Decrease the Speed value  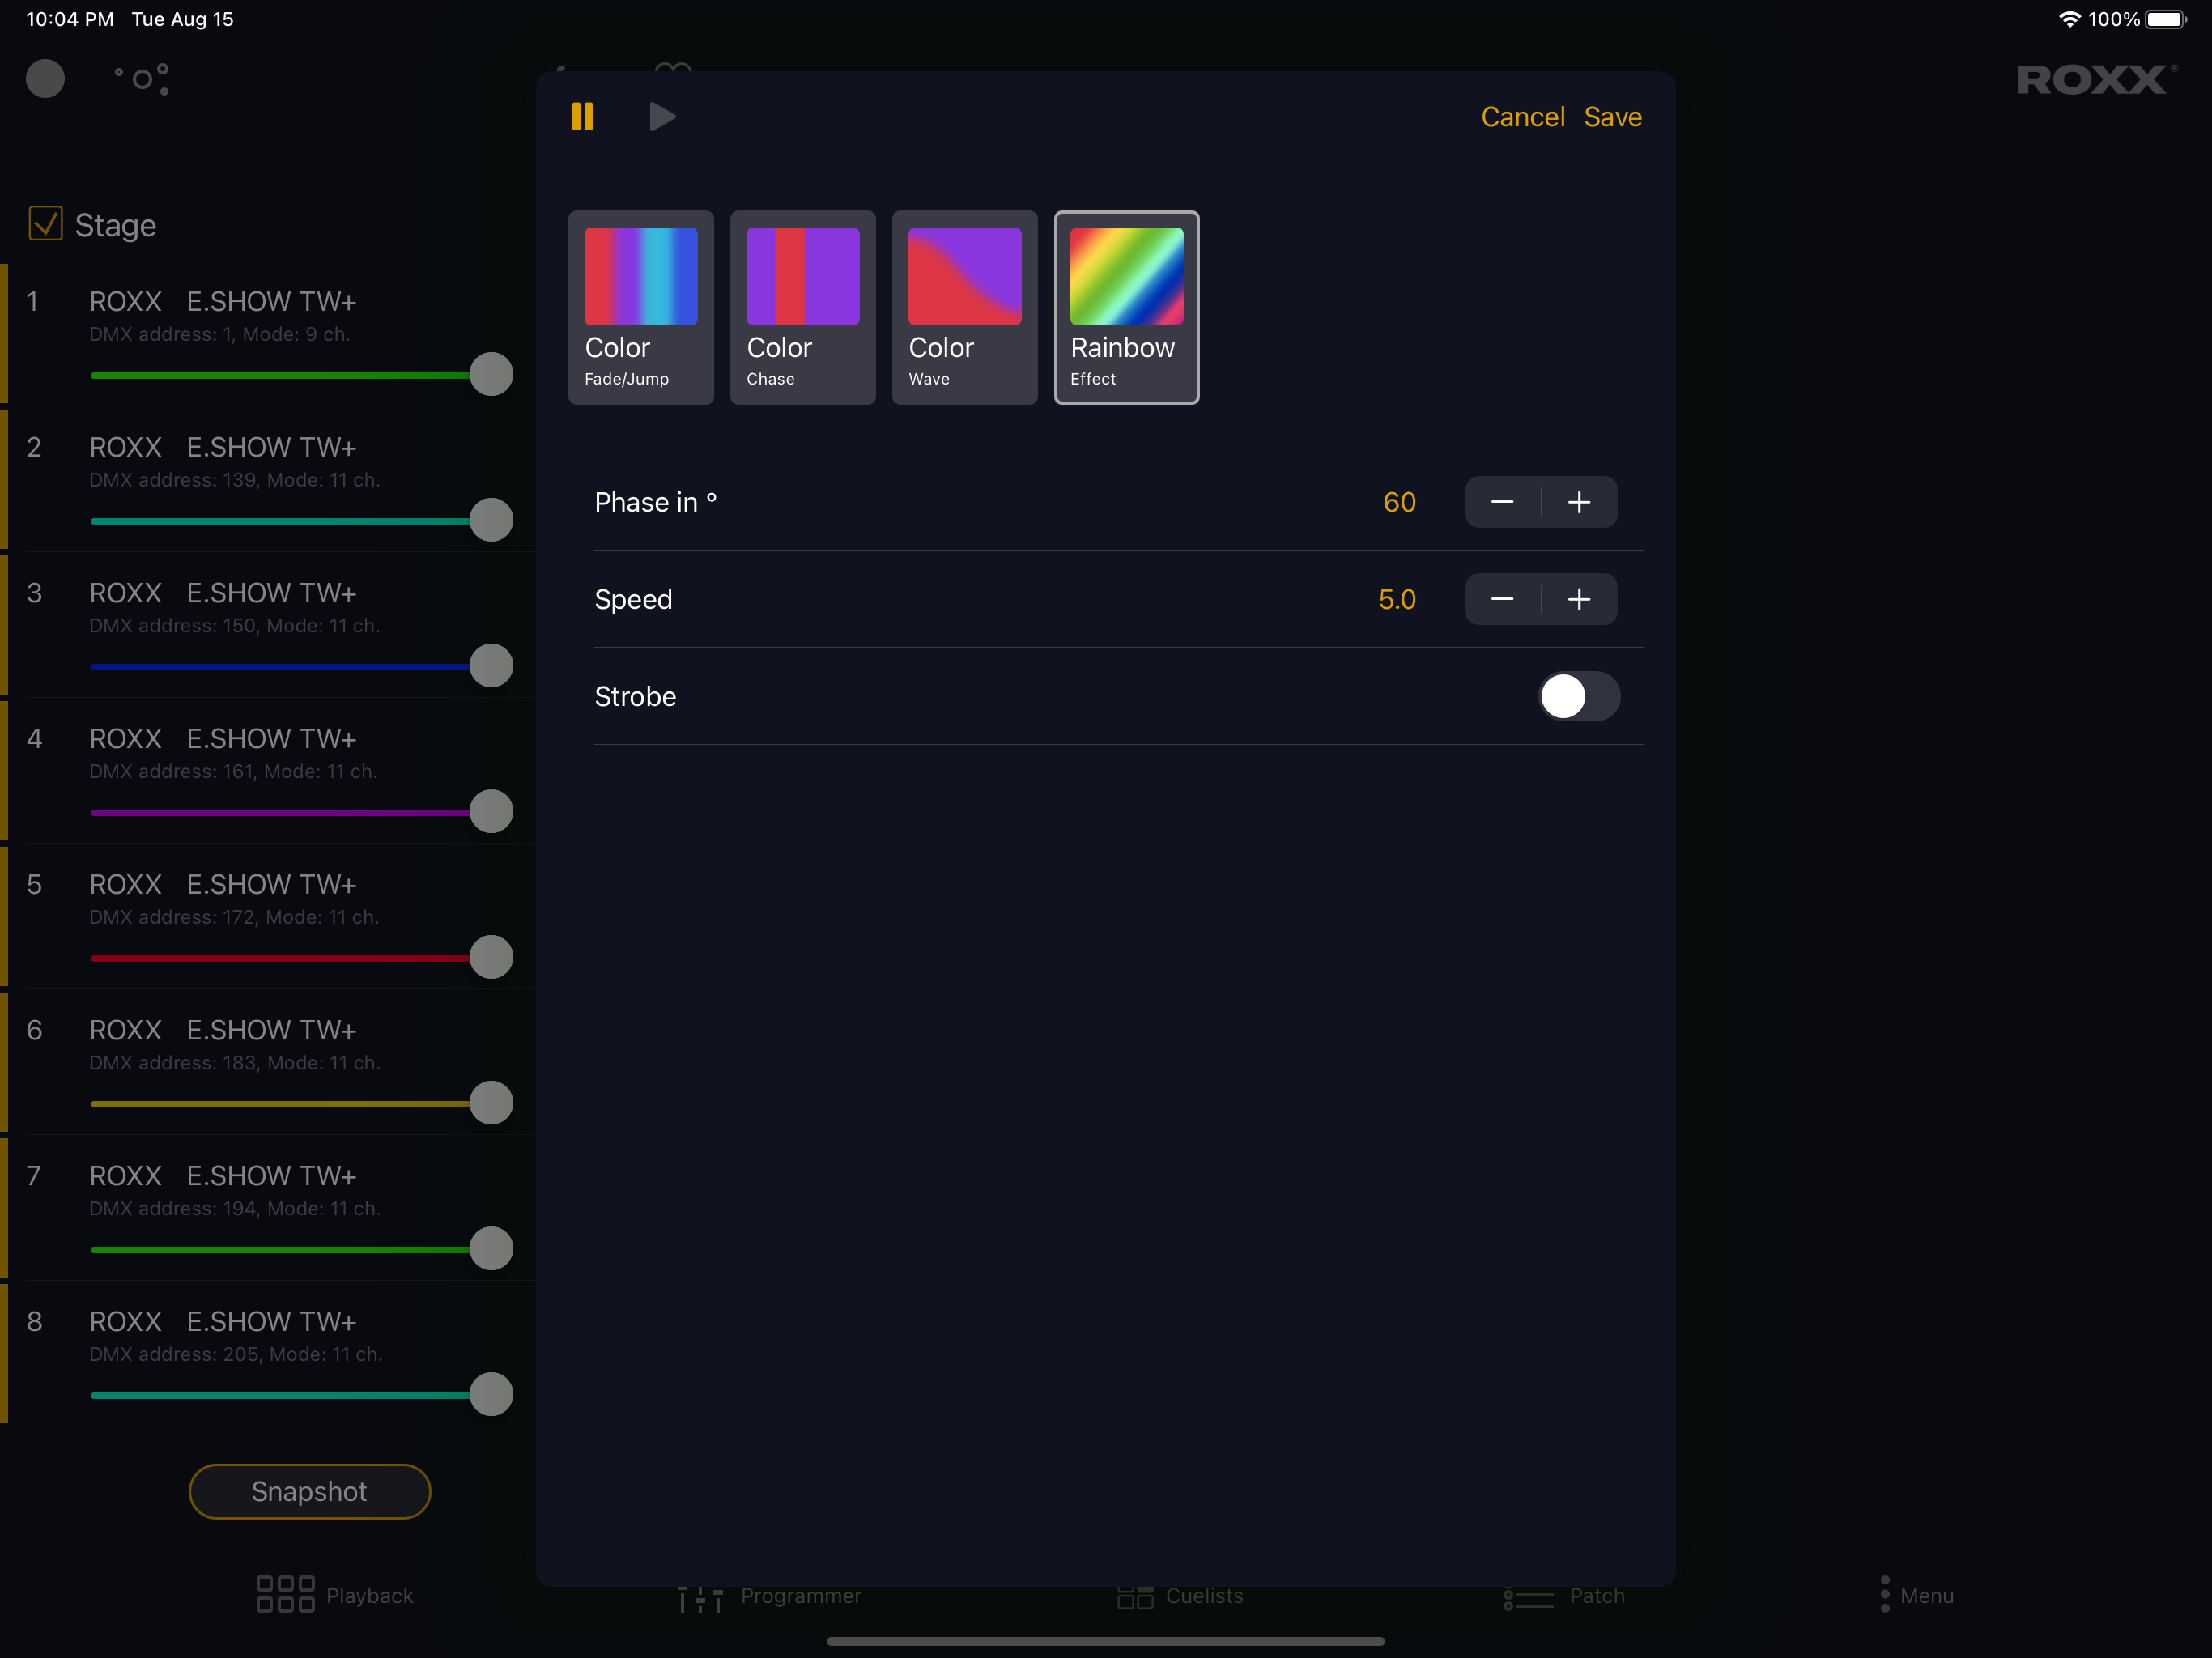click(x=1502, y=599)
